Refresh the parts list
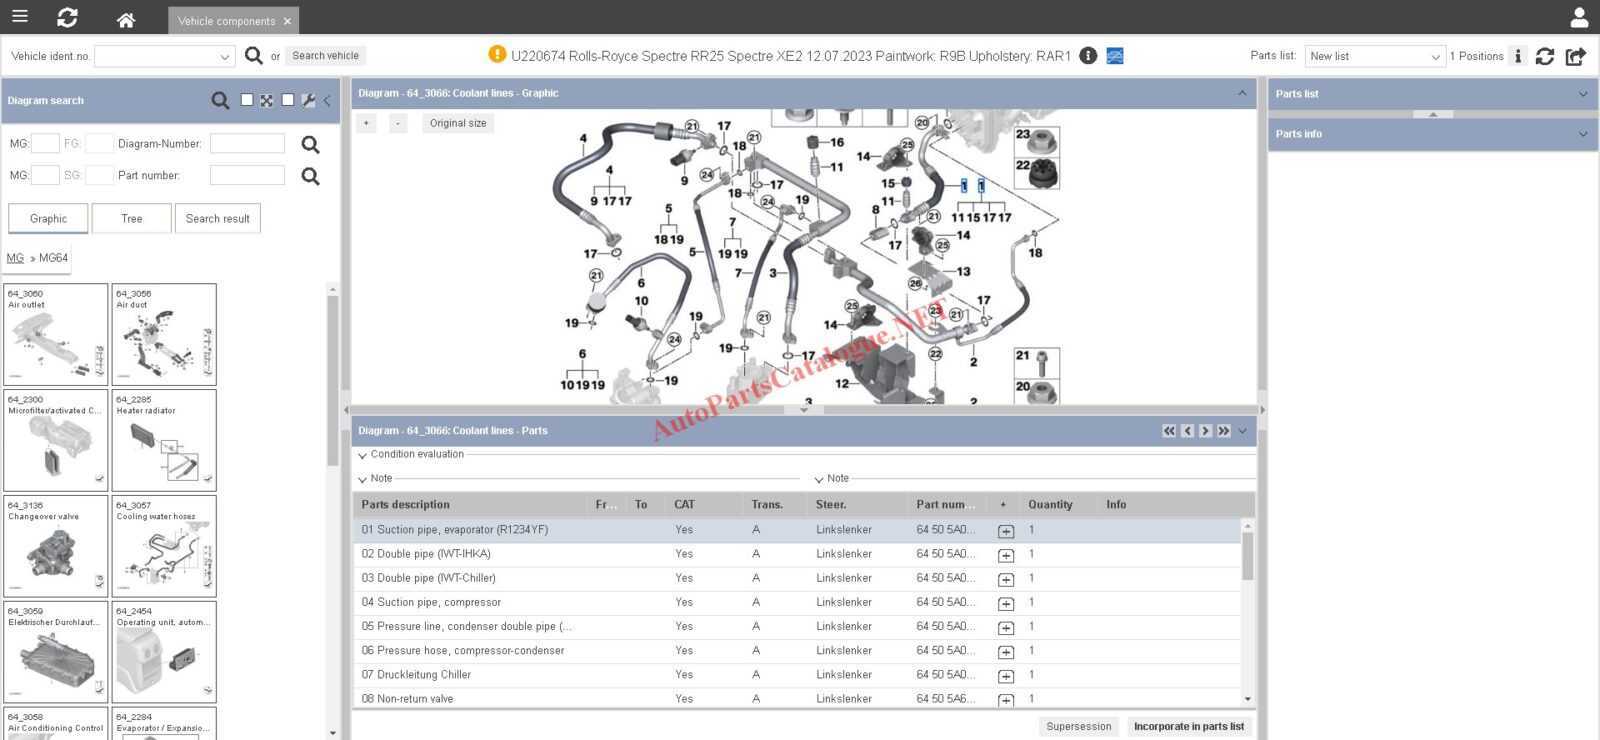This screenshot has width=1600, height=740. coord(1545,56)
